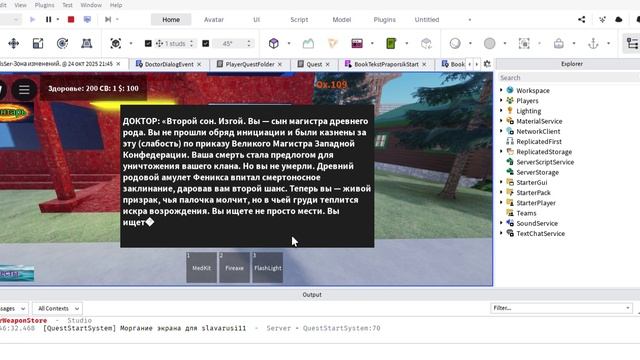This screenshot has width=640, height=360.
Task: Click the 1 studs increment field
Action: (x=176, y=43)
